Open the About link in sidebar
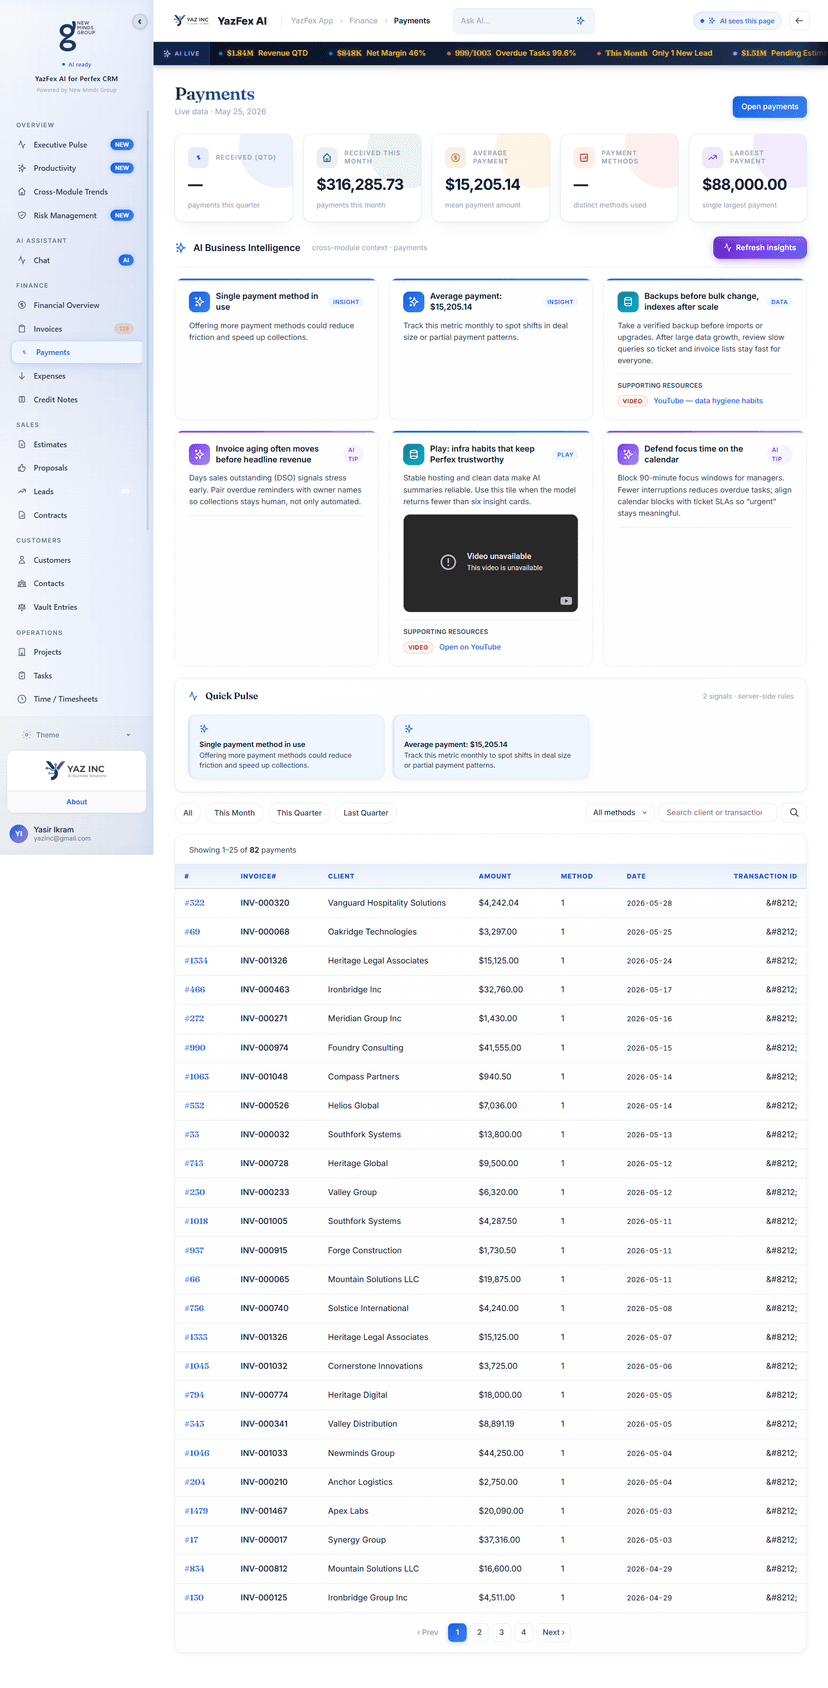The image size is (828, 1688). pyautogui.click(x=77, y=802)
